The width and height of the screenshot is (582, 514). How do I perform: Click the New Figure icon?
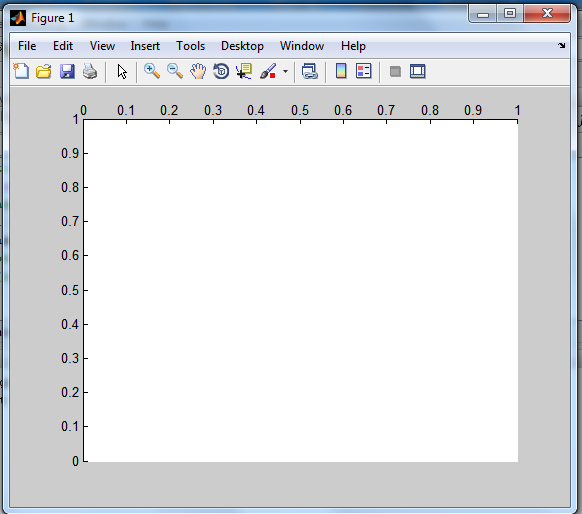pyautogui.click(x=21, y=71)
